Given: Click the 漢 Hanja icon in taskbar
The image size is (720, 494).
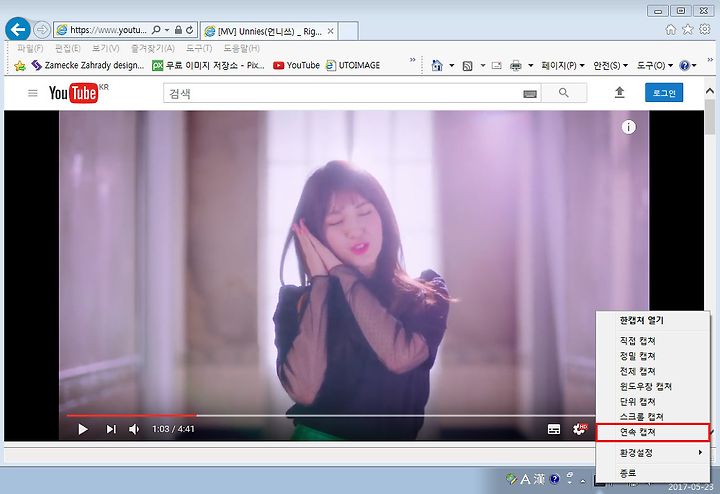Looking at the screenshot, I should coord(540,479).
